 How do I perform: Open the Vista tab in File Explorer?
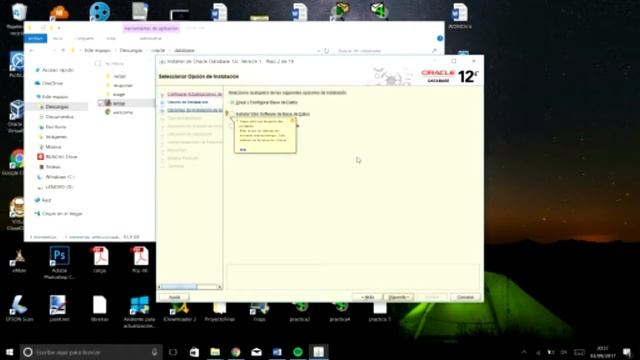(x=111, y=38)
